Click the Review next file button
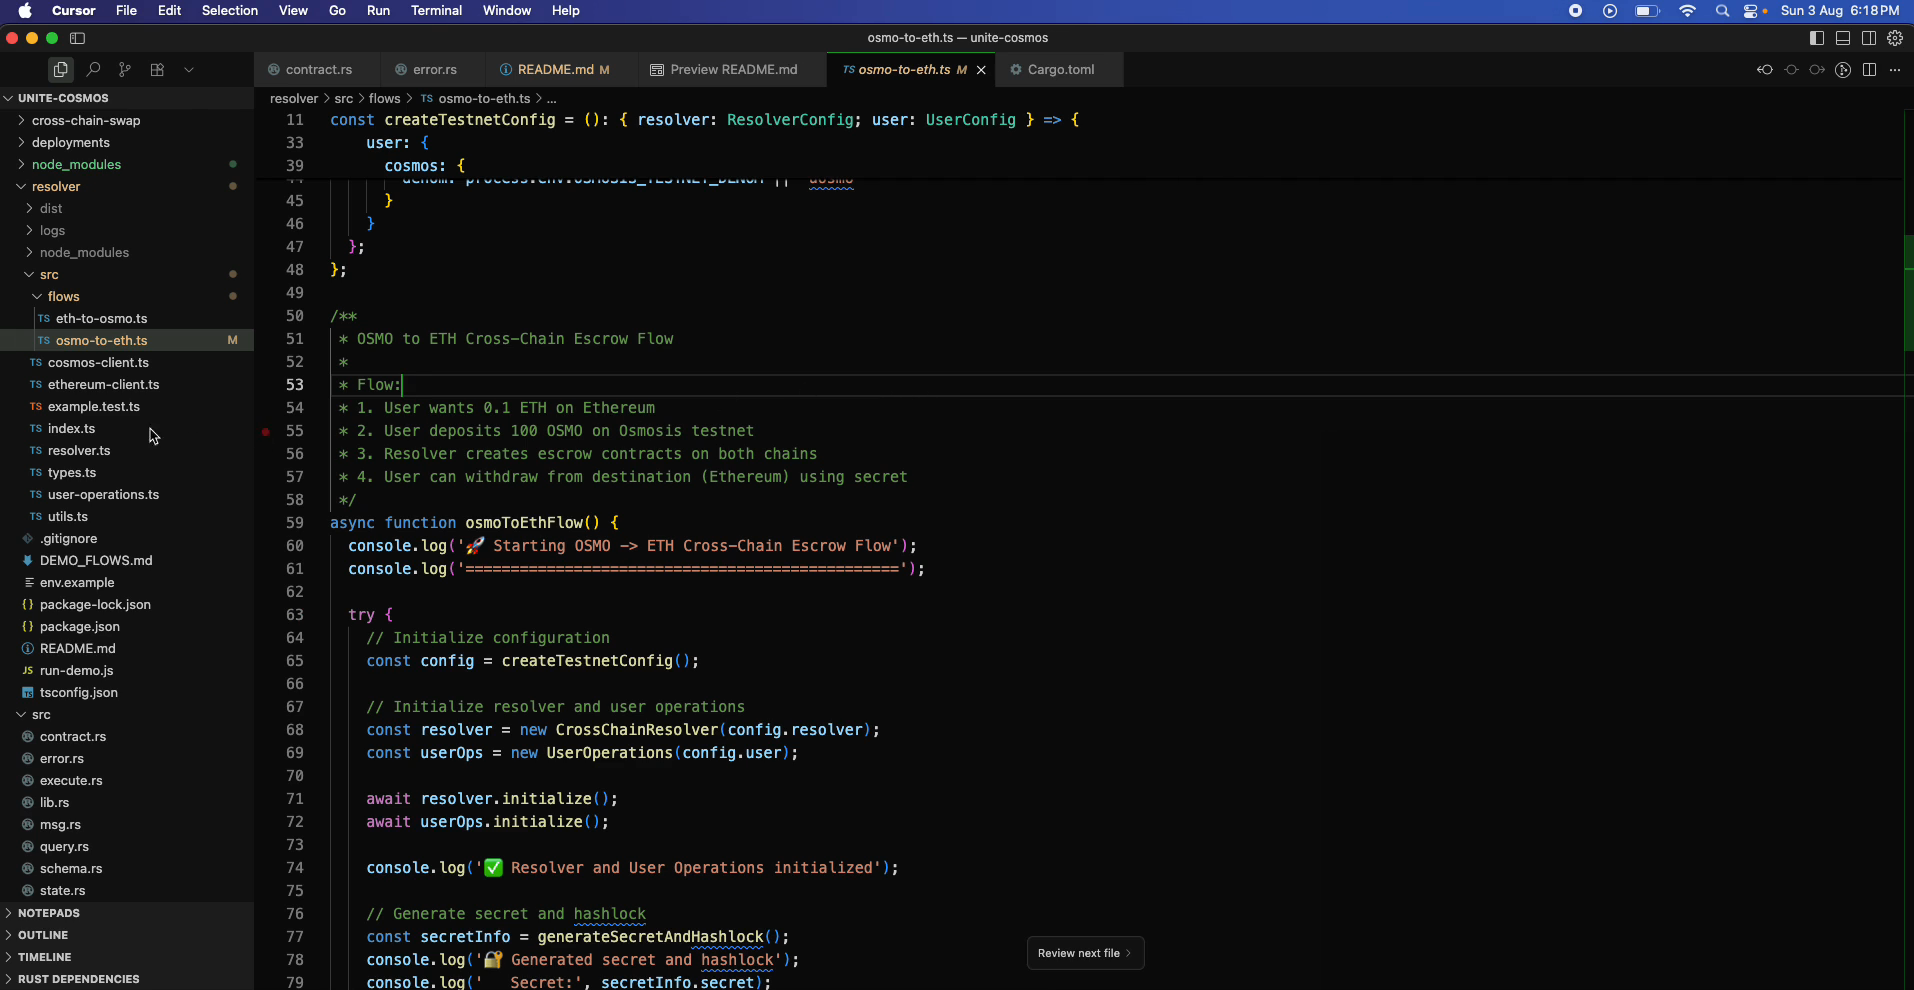 click(x=1084, y=953)
